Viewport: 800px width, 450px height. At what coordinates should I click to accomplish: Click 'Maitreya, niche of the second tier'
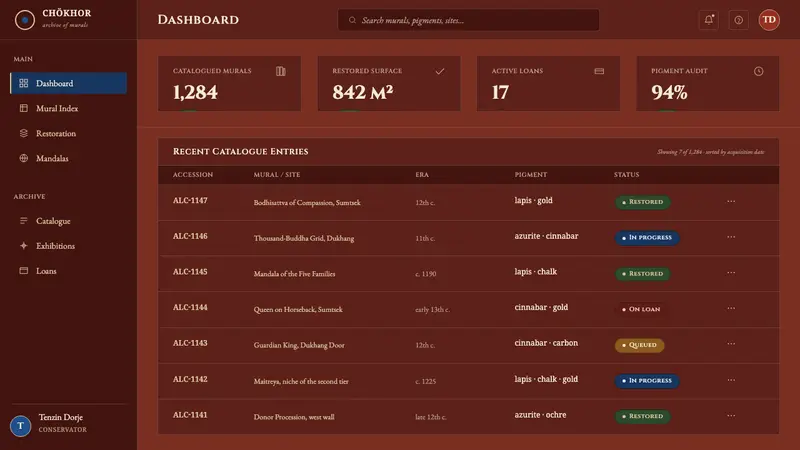(x=301, y=381)
